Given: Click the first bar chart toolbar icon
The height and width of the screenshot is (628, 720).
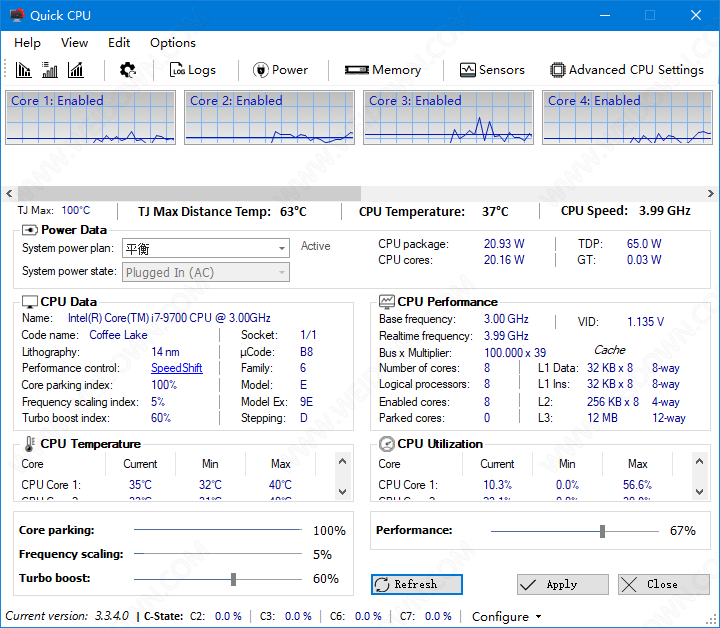Looking at the screenshot, I should coord(23,70).
